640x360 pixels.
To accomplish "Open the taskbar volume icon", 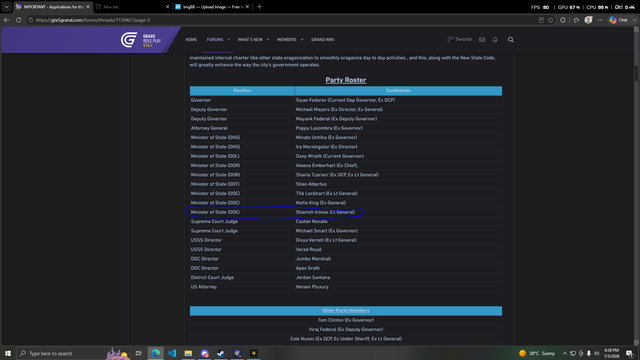I will 596,353.
